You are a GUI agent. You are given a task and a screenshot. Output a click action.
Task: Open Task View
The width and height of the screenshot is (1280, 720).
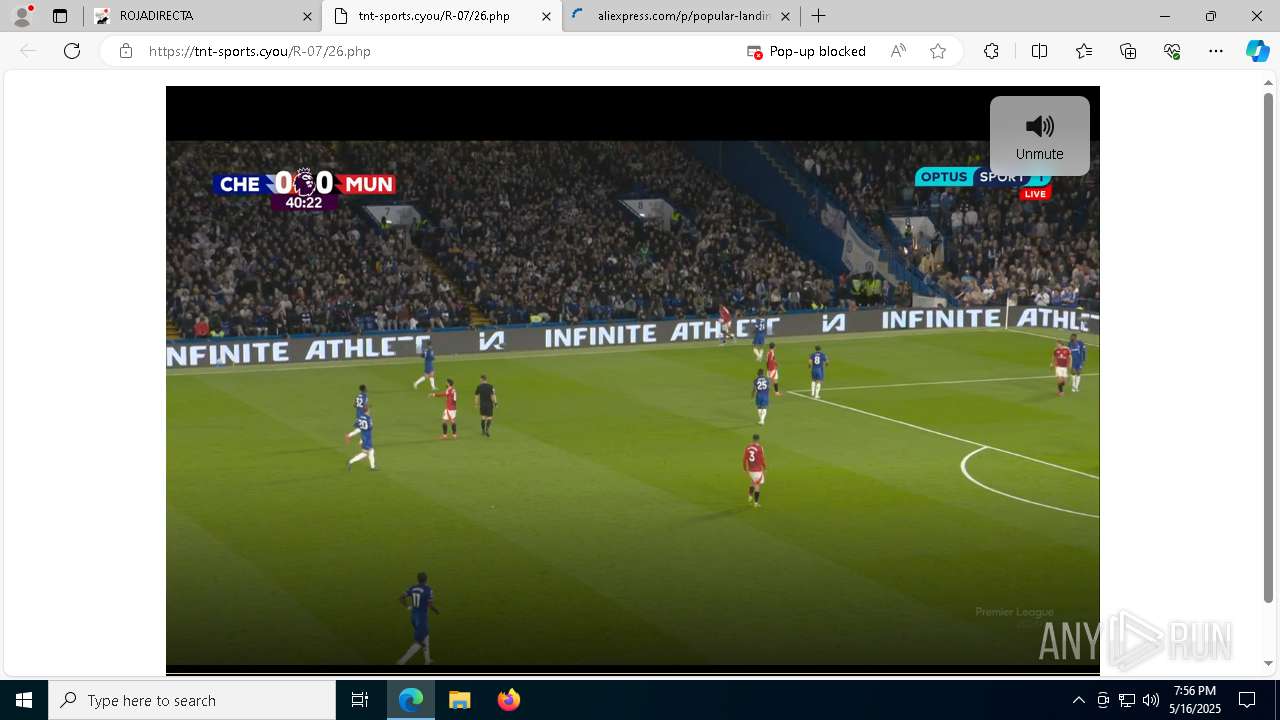[x=360, y=700]
